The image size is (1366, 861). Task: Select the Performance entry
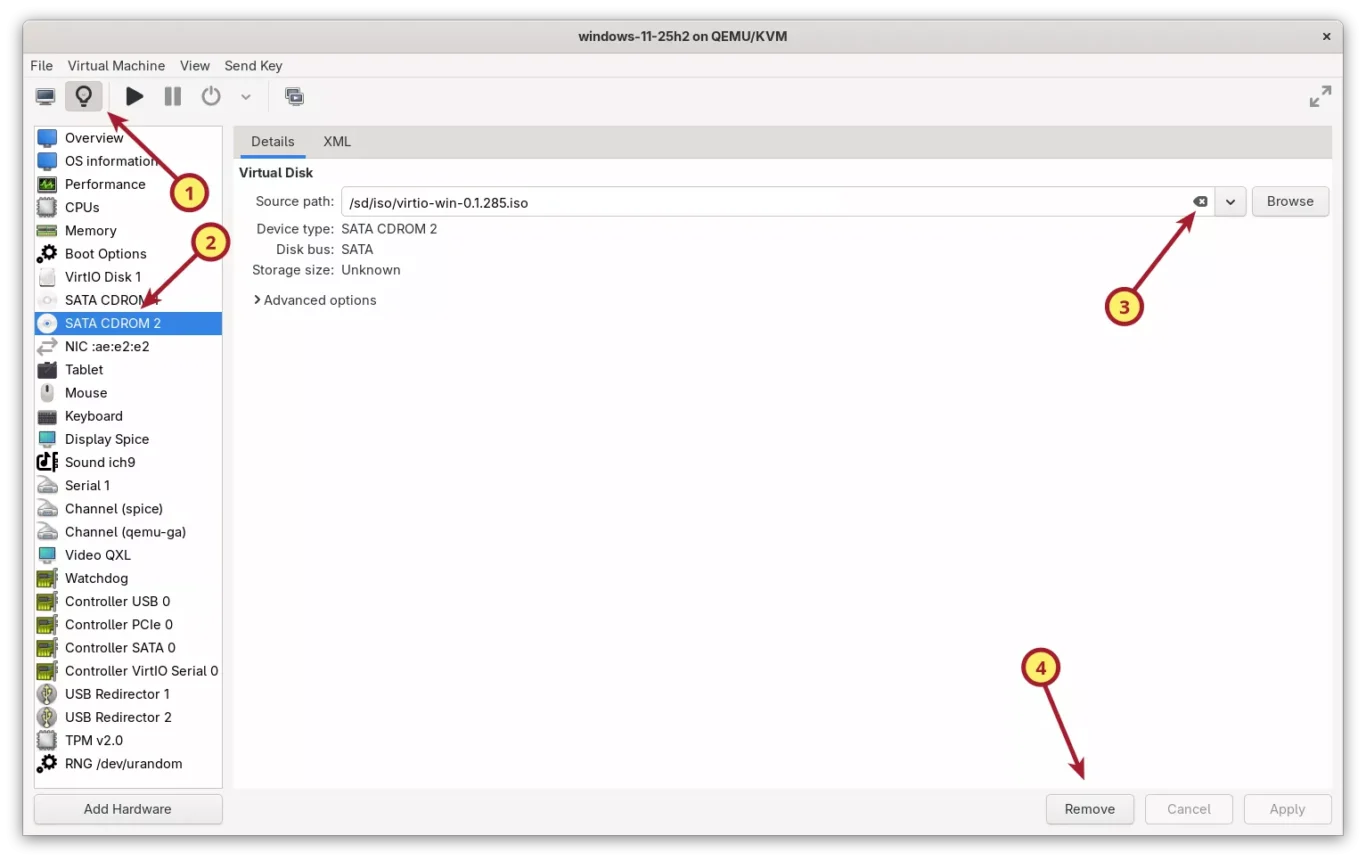(128, 184)
